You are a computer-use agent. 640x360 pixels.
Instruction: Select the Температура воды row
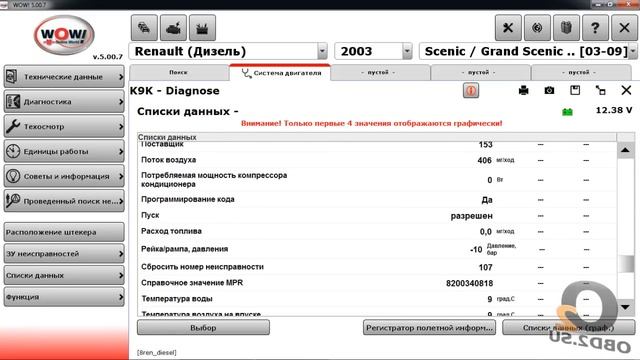377,299
